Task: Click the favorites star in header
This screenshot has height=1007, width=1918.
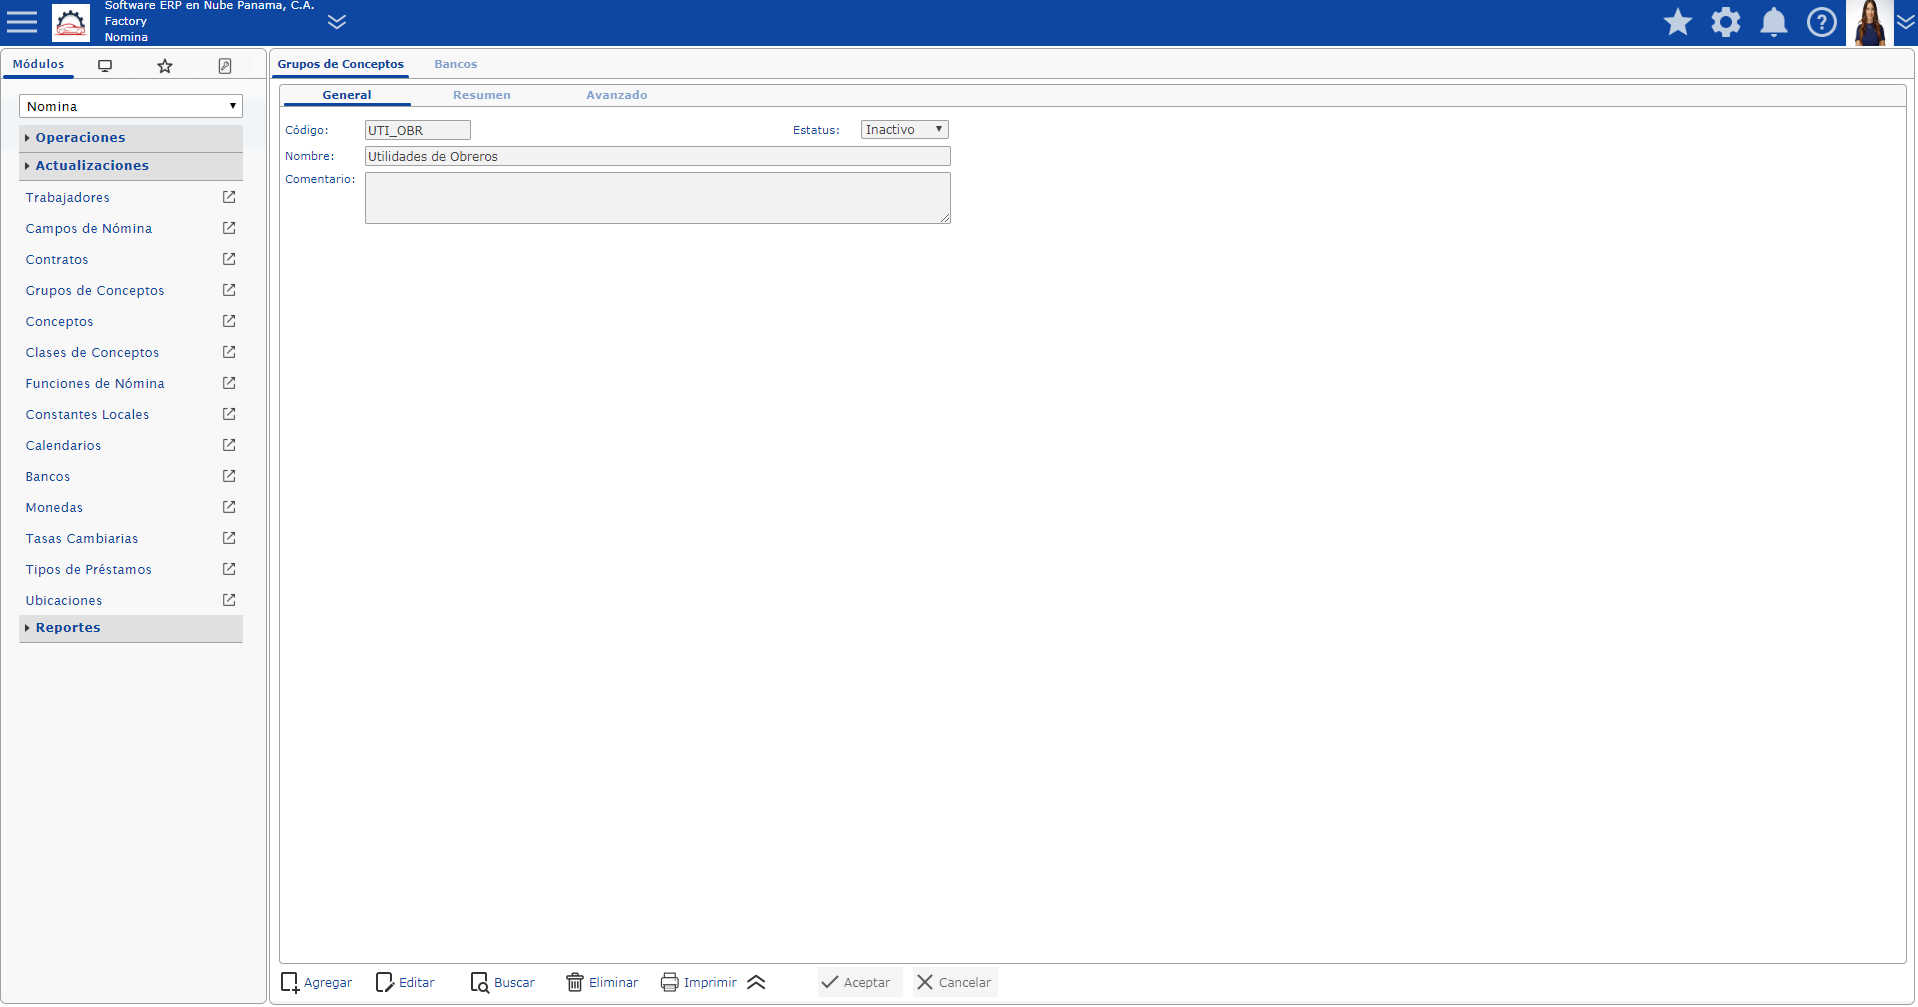Action: pos(1677,22)
